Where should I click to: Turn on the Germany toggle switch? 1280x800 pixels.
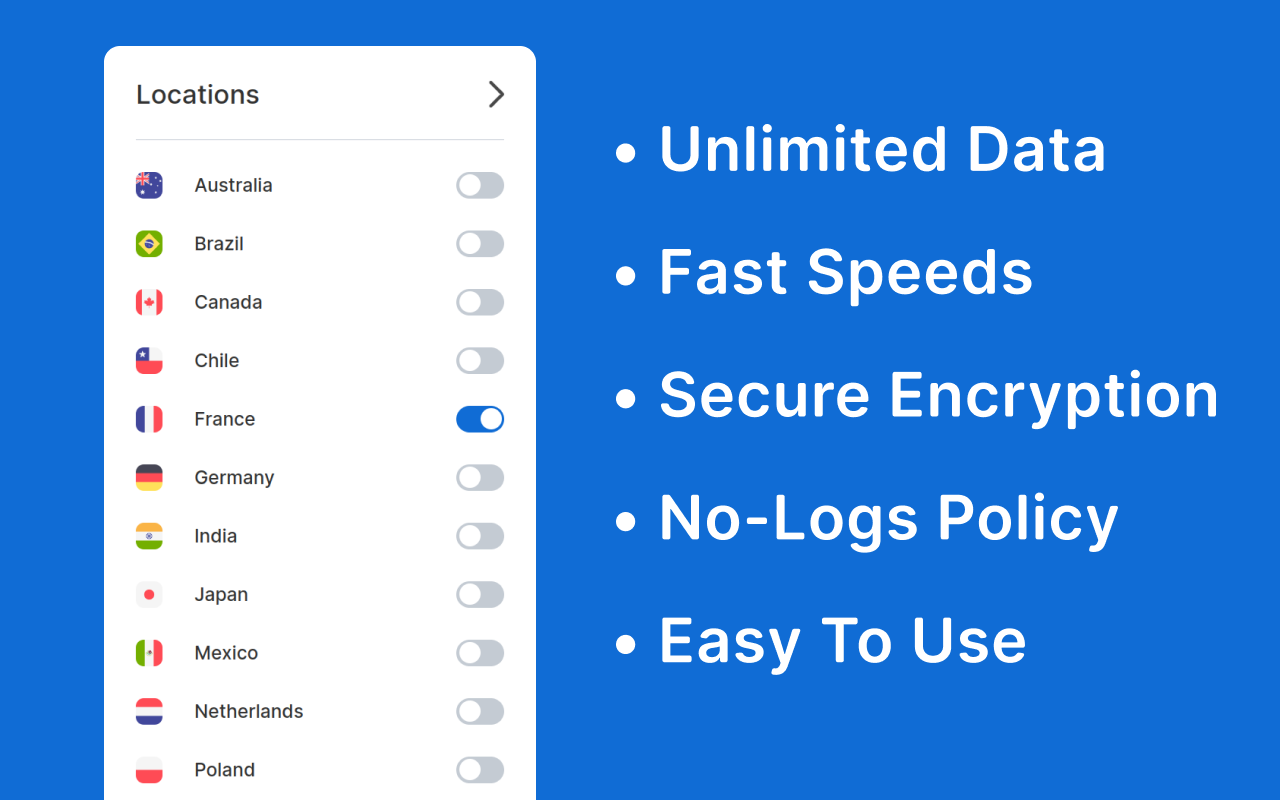click(480, 478)
